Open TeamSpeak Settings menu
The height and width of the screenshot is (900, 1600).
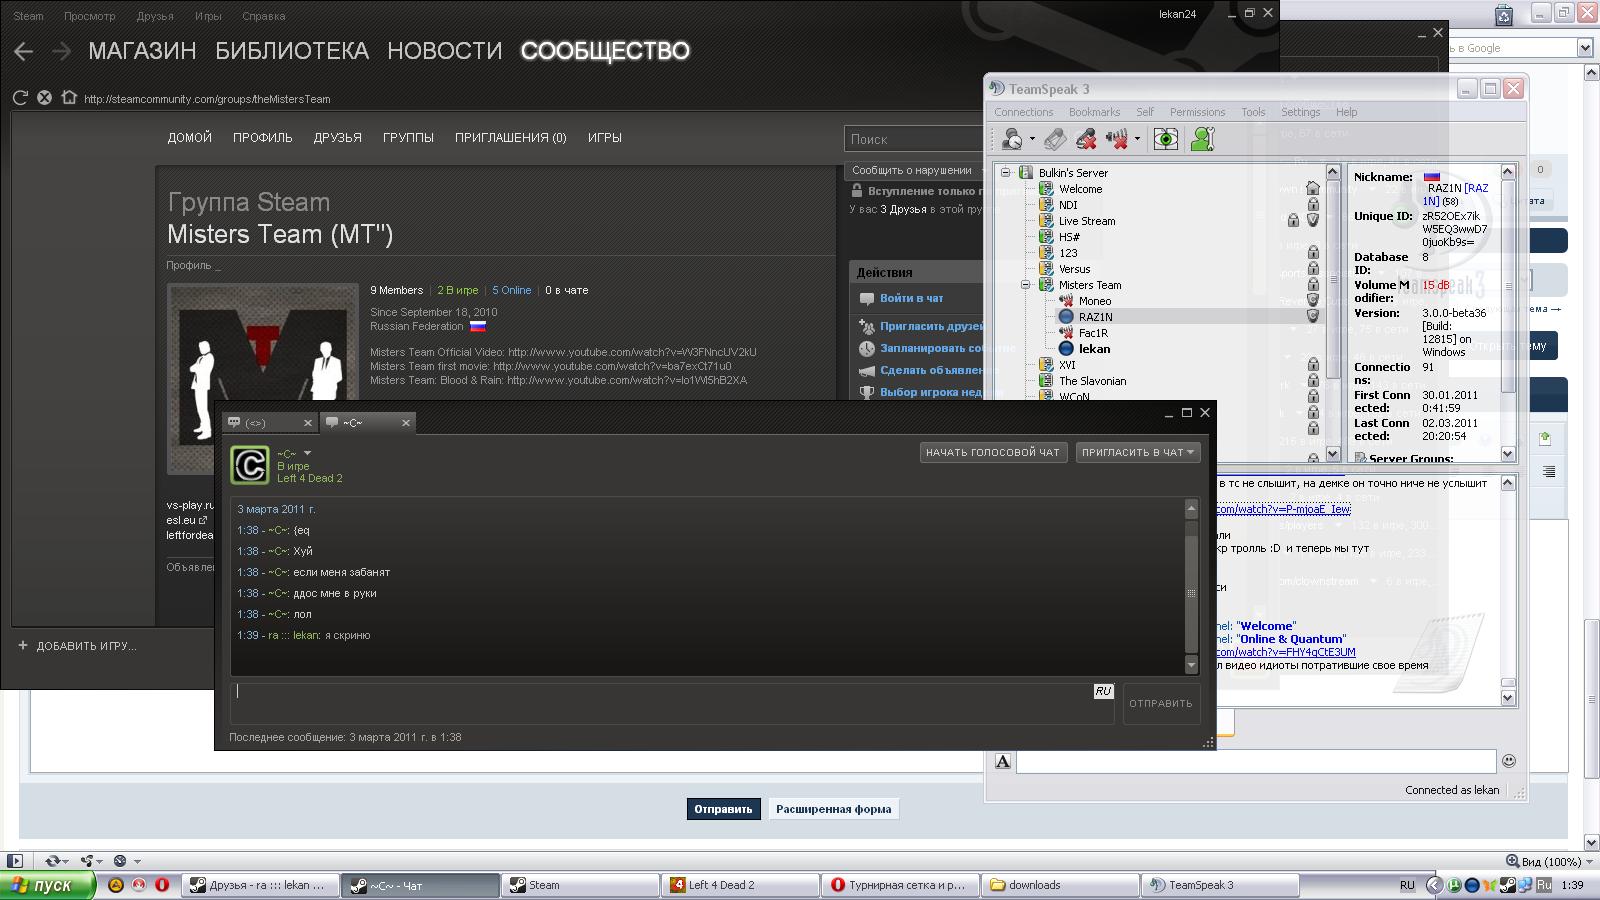point(1300,112)
